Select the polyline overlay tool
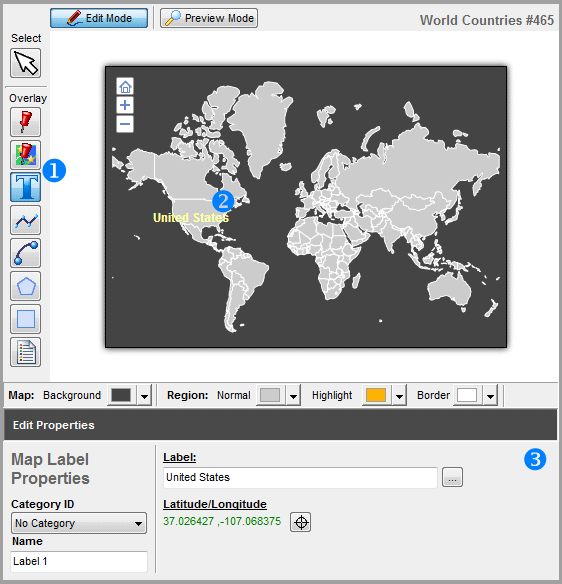The width and height of the screenshot is (562, 584). [25, 220]
